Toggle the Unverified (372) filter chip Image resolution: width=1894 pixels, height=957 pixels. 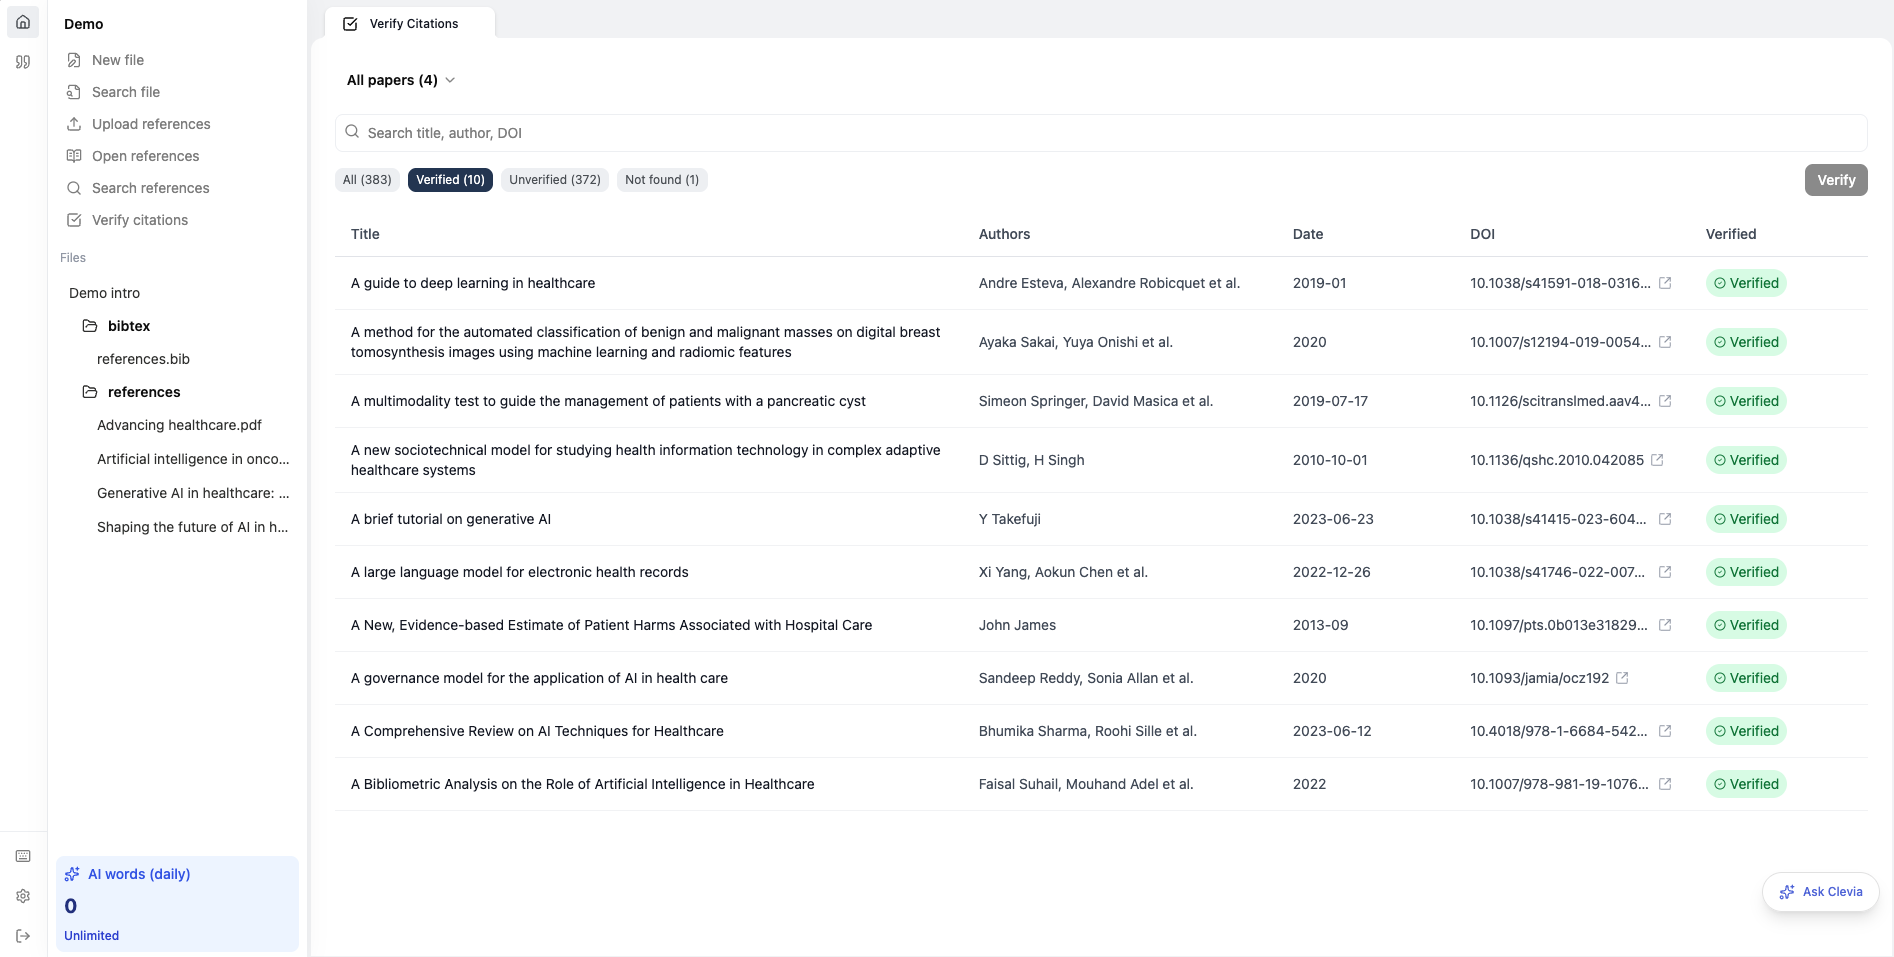554,179
